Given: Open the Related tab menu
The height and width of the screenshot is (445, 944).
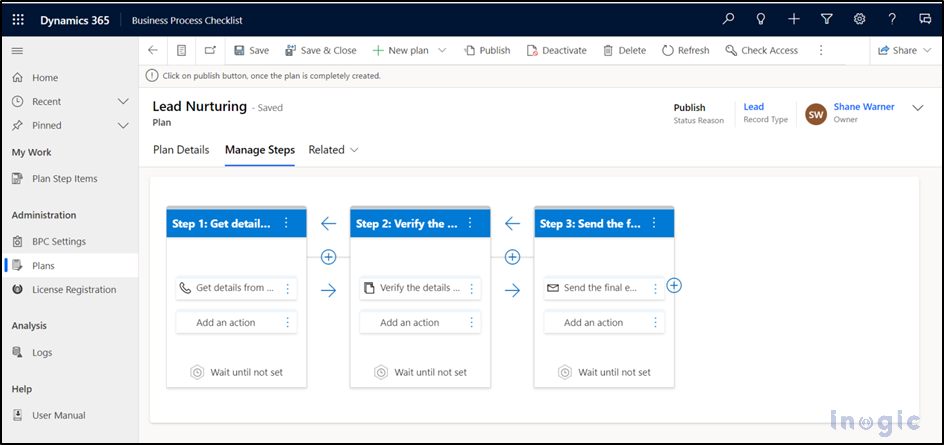Looking at the screenshot, I should click(333, 150).
